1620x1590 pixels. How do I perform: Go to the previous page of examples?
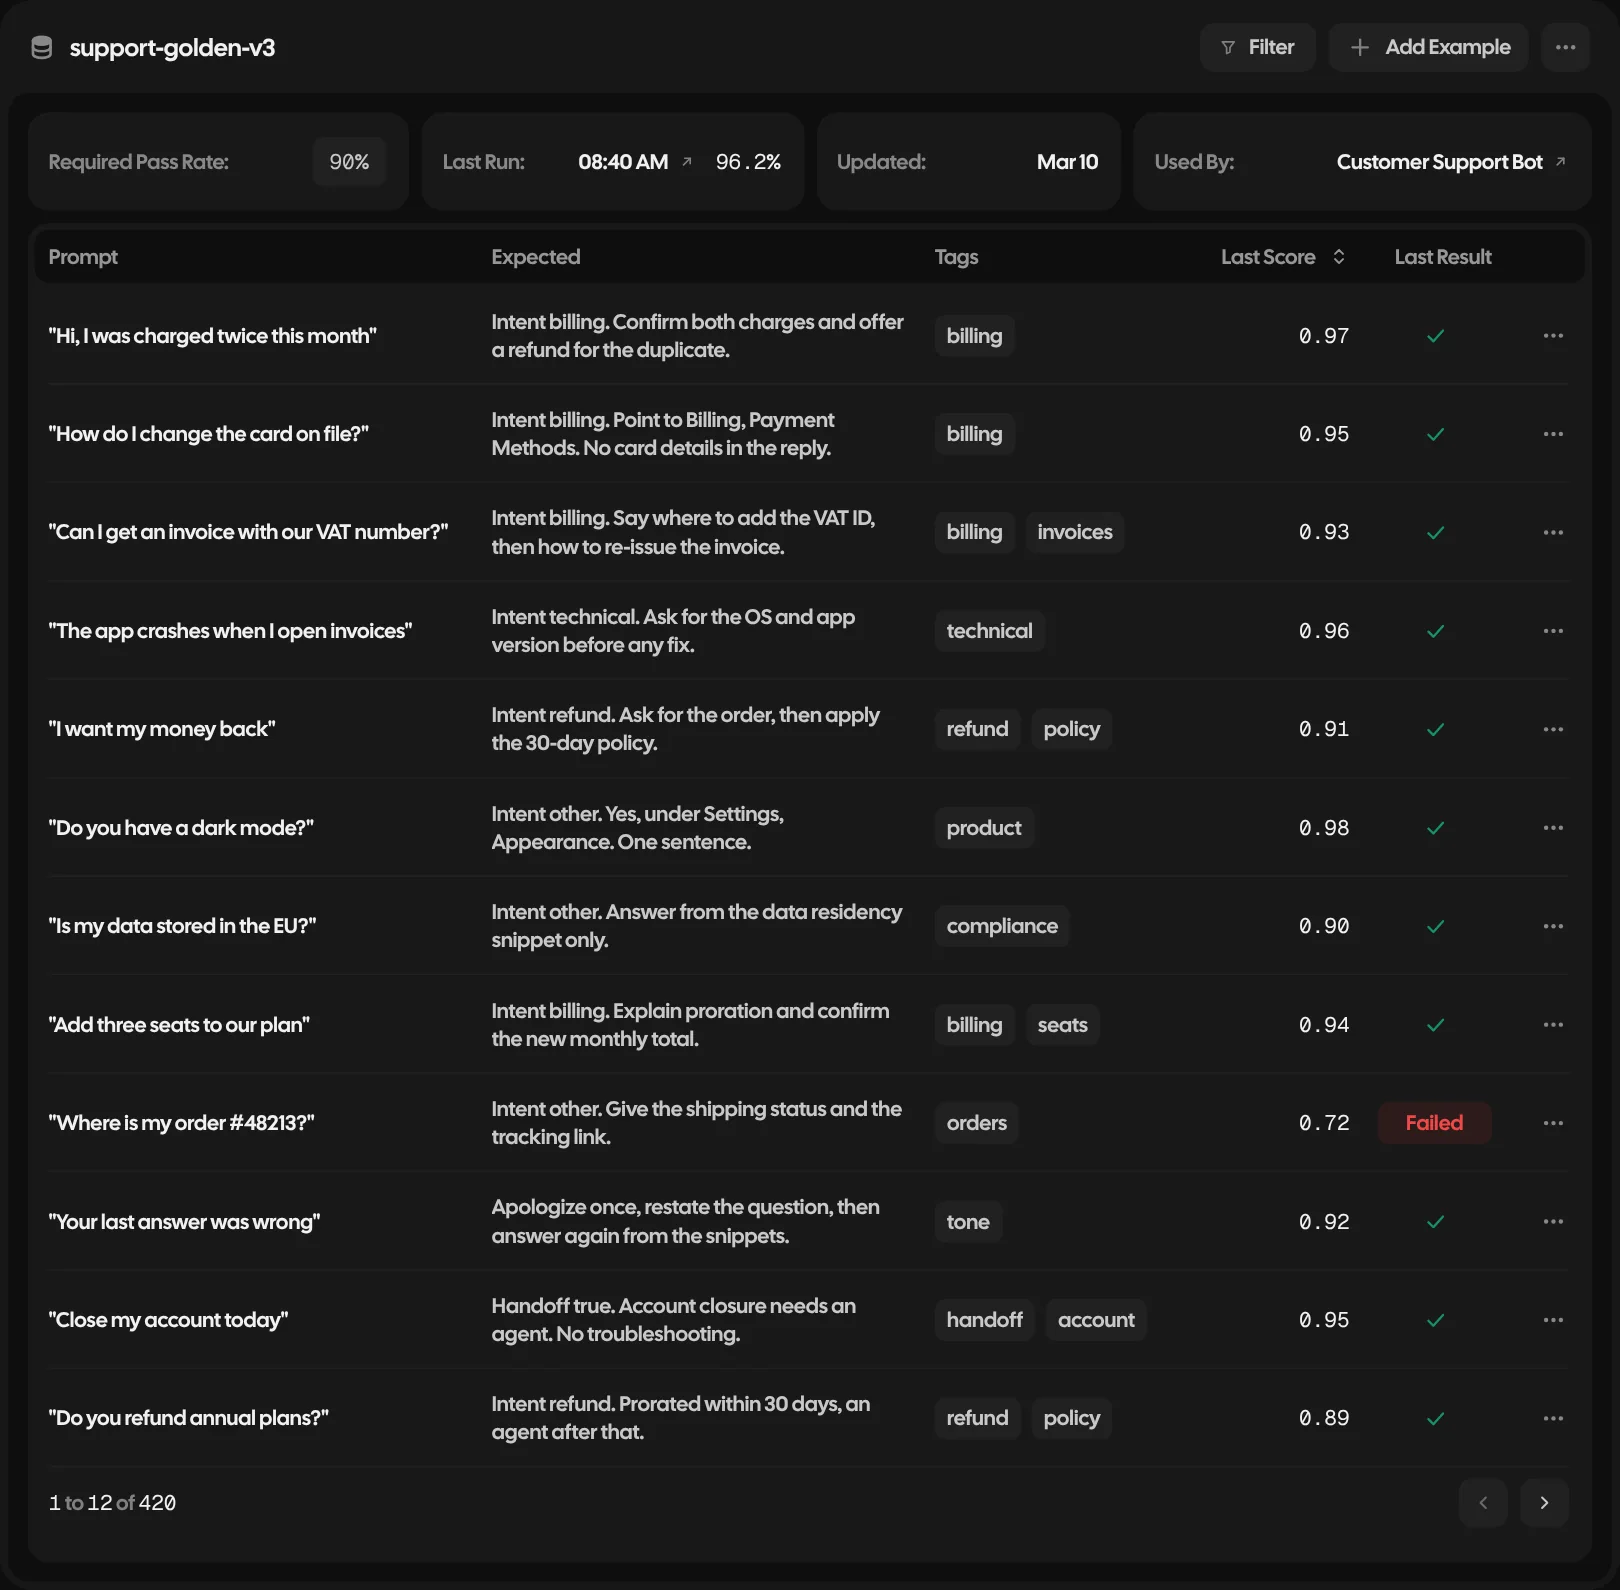coord(1483,1503)
